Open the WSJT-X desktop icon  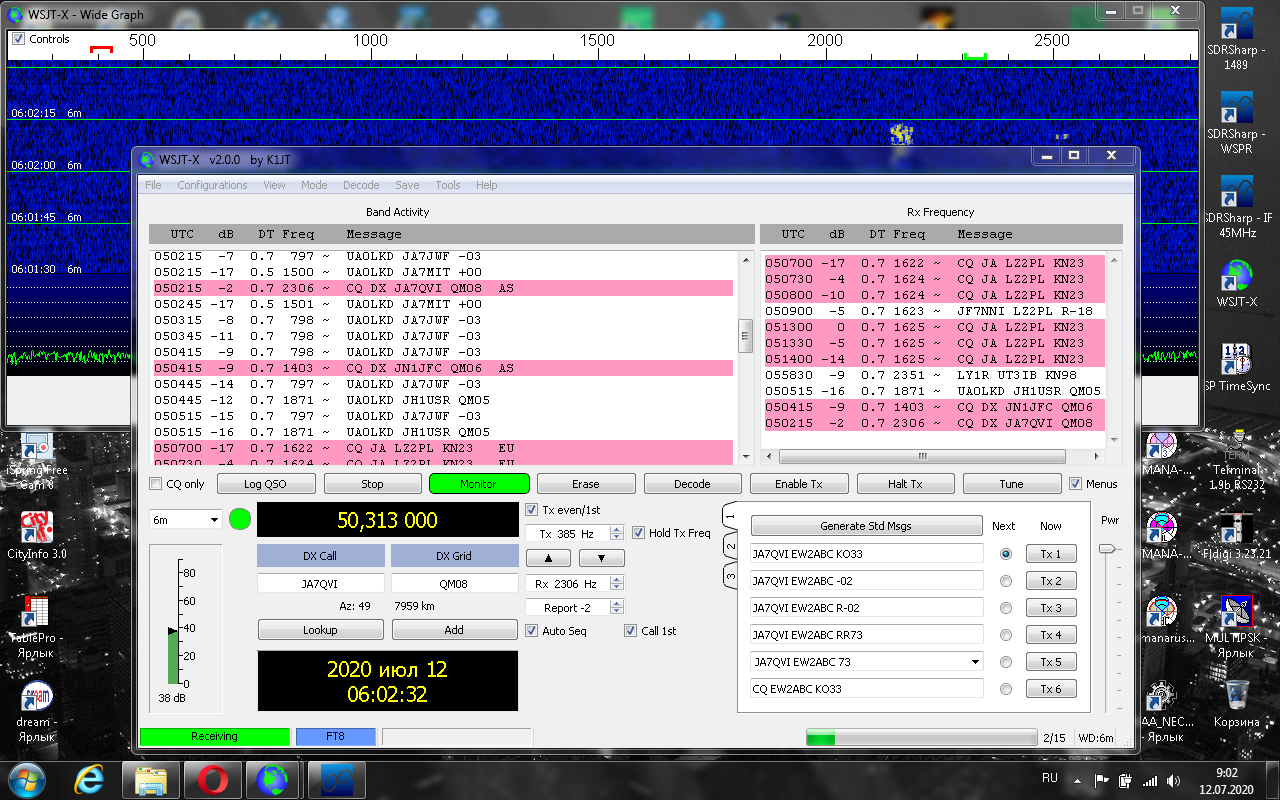tap(1237, 276)
